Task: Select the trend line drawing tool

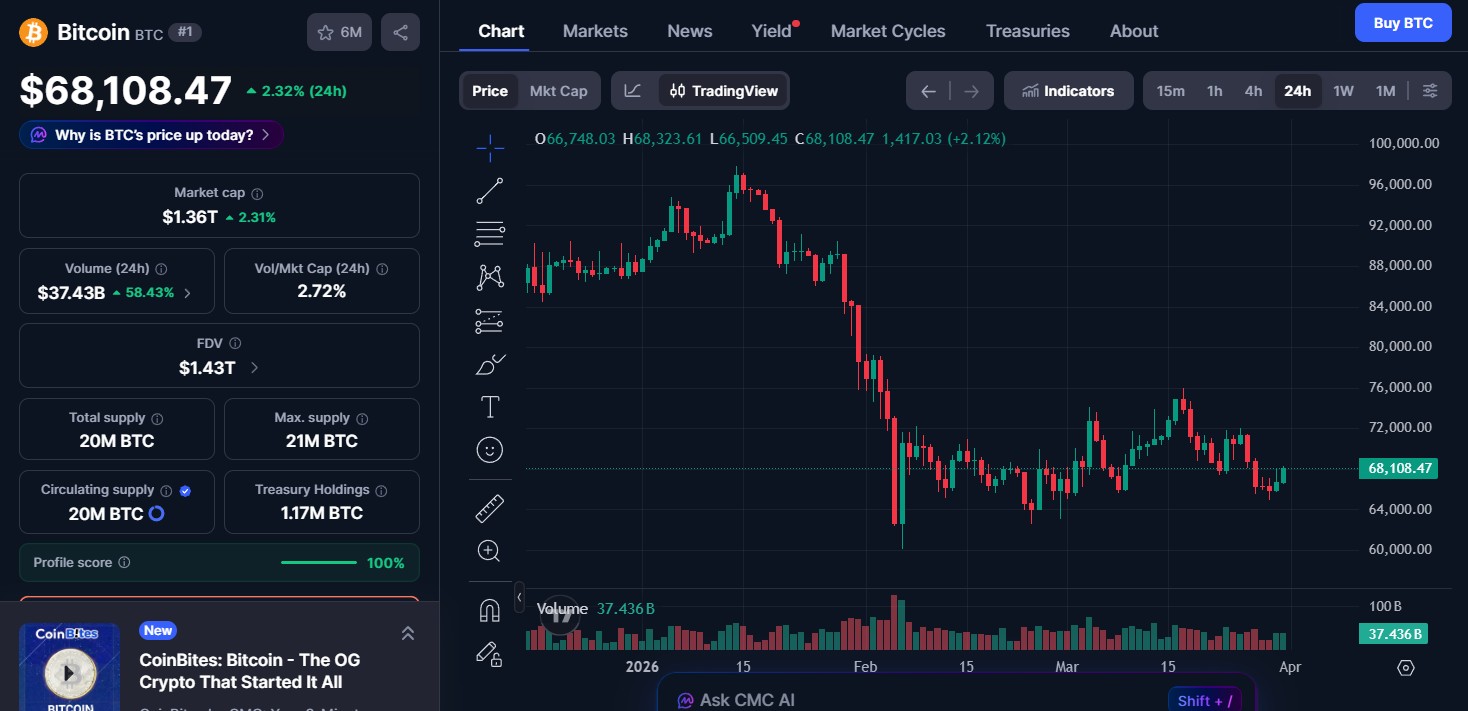Action: click(x=490, y=190)
